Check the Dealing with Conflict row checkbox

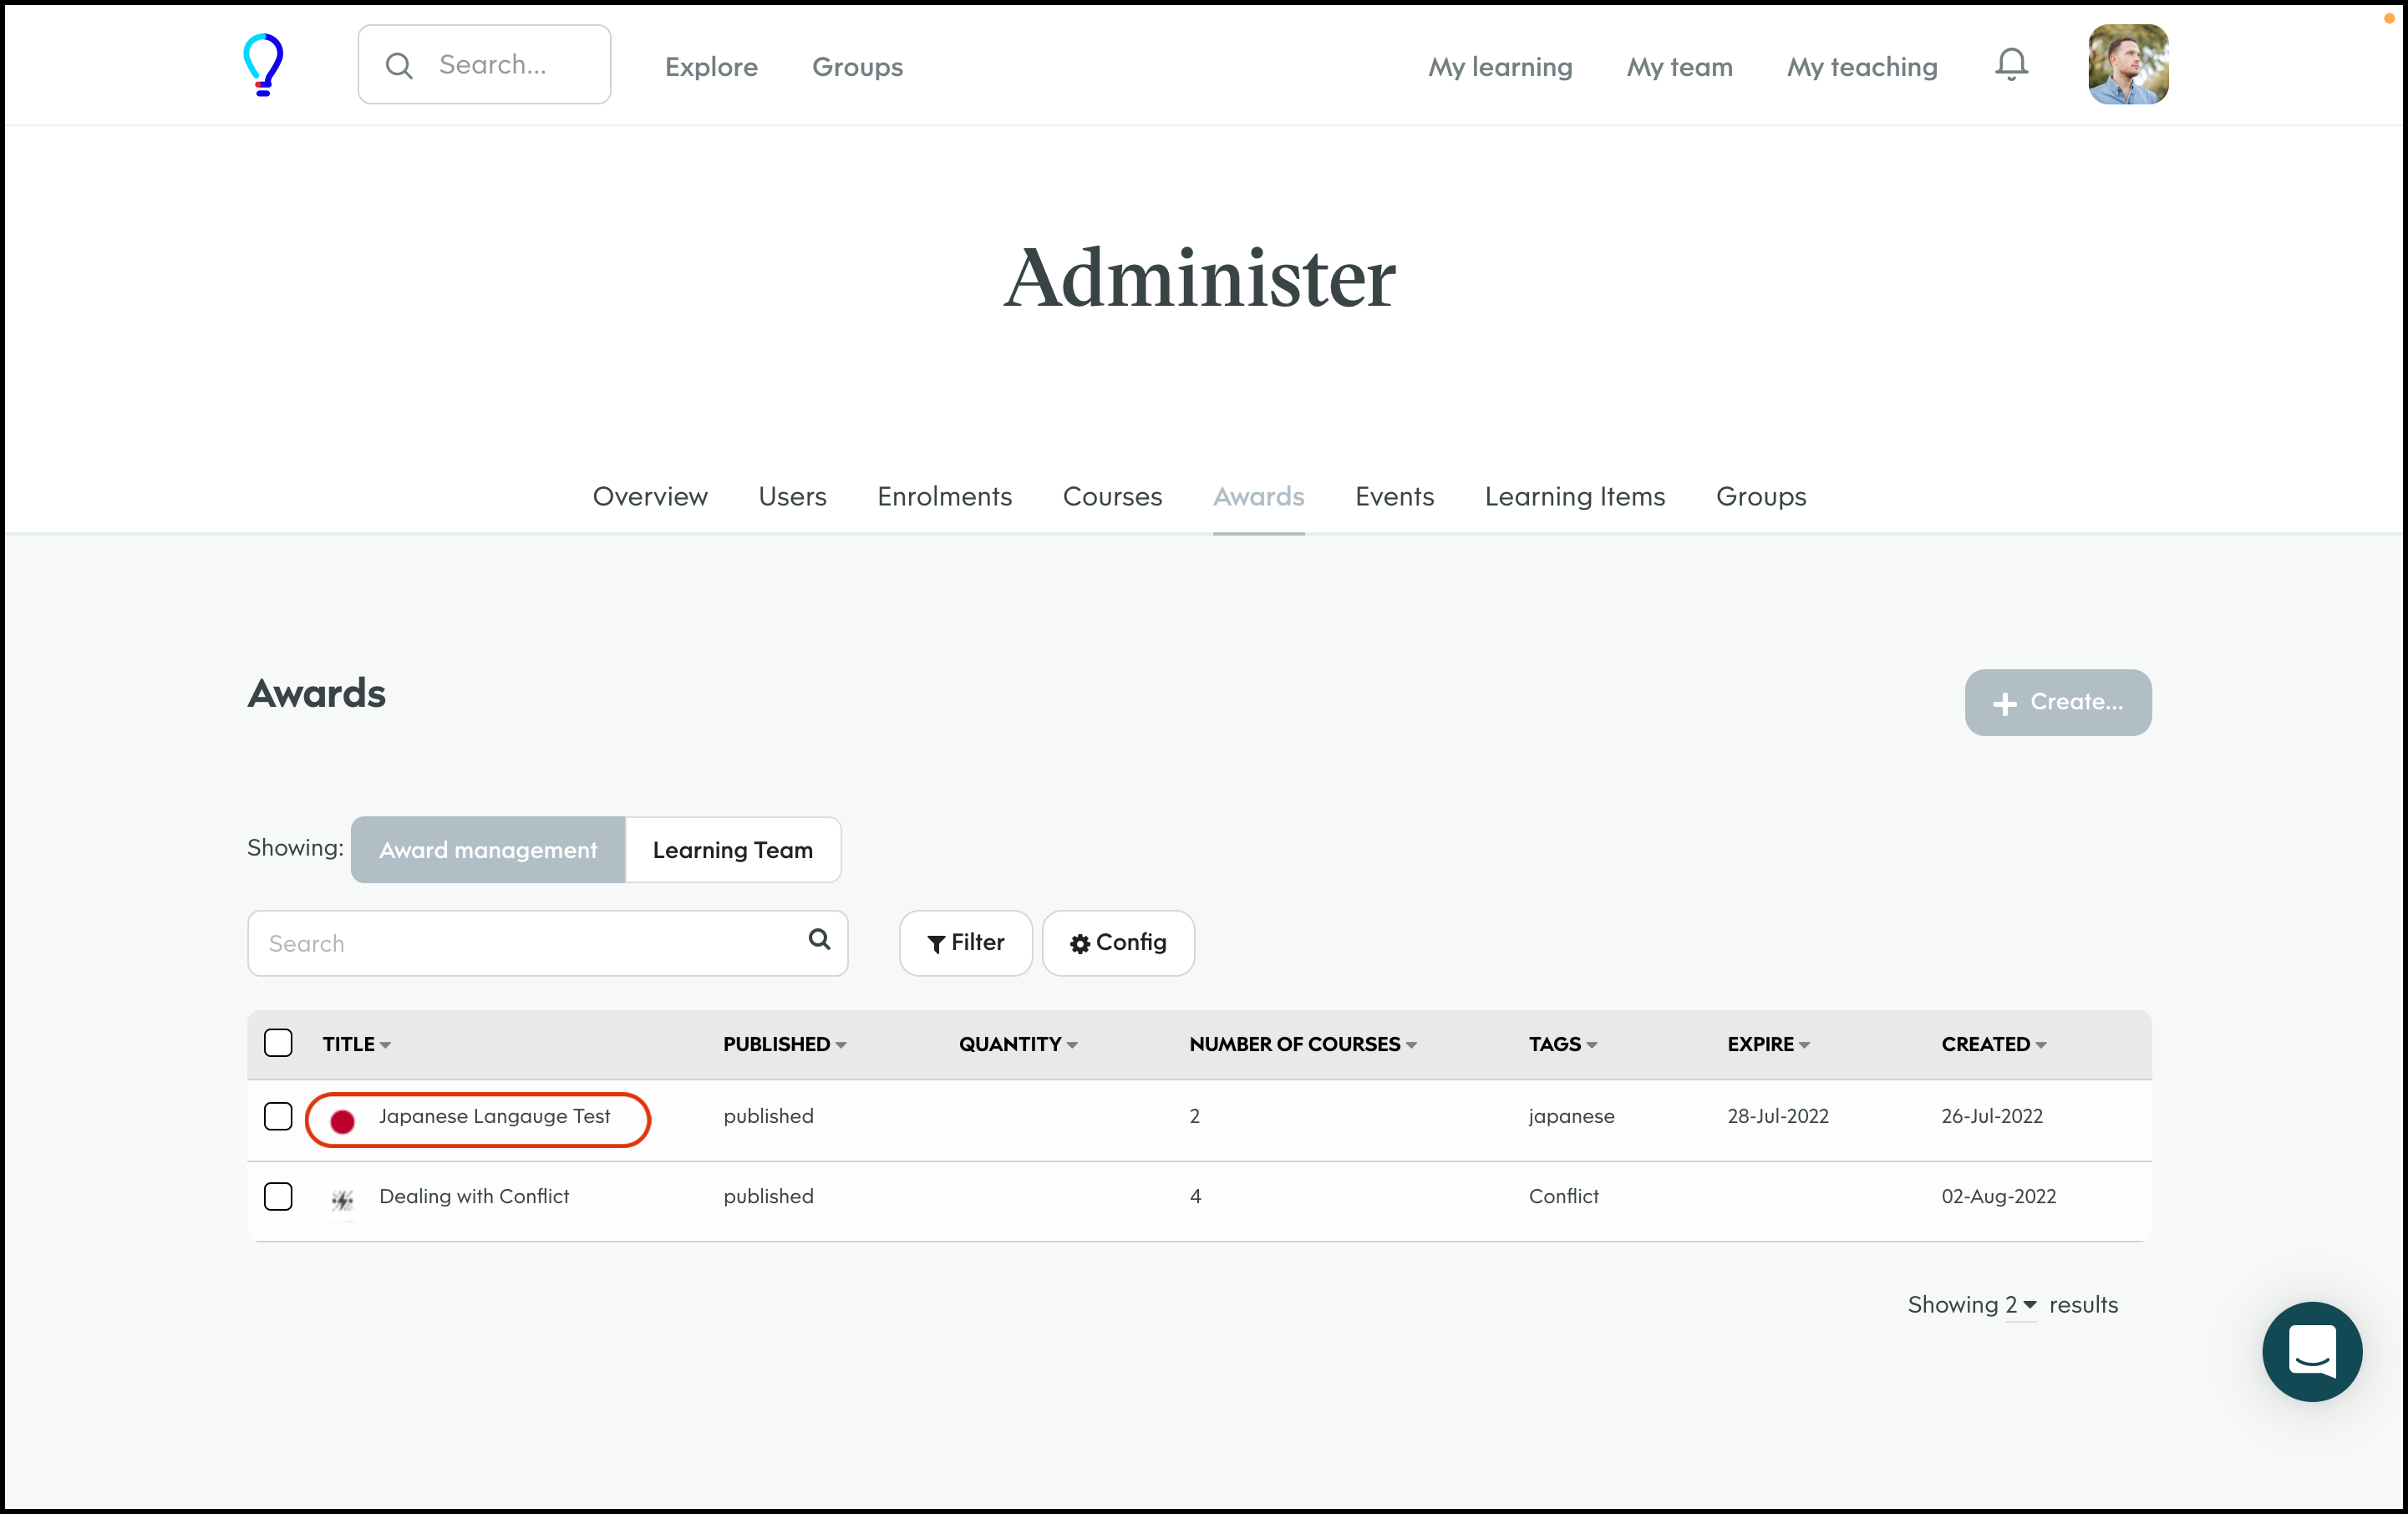pos(278,1197)
